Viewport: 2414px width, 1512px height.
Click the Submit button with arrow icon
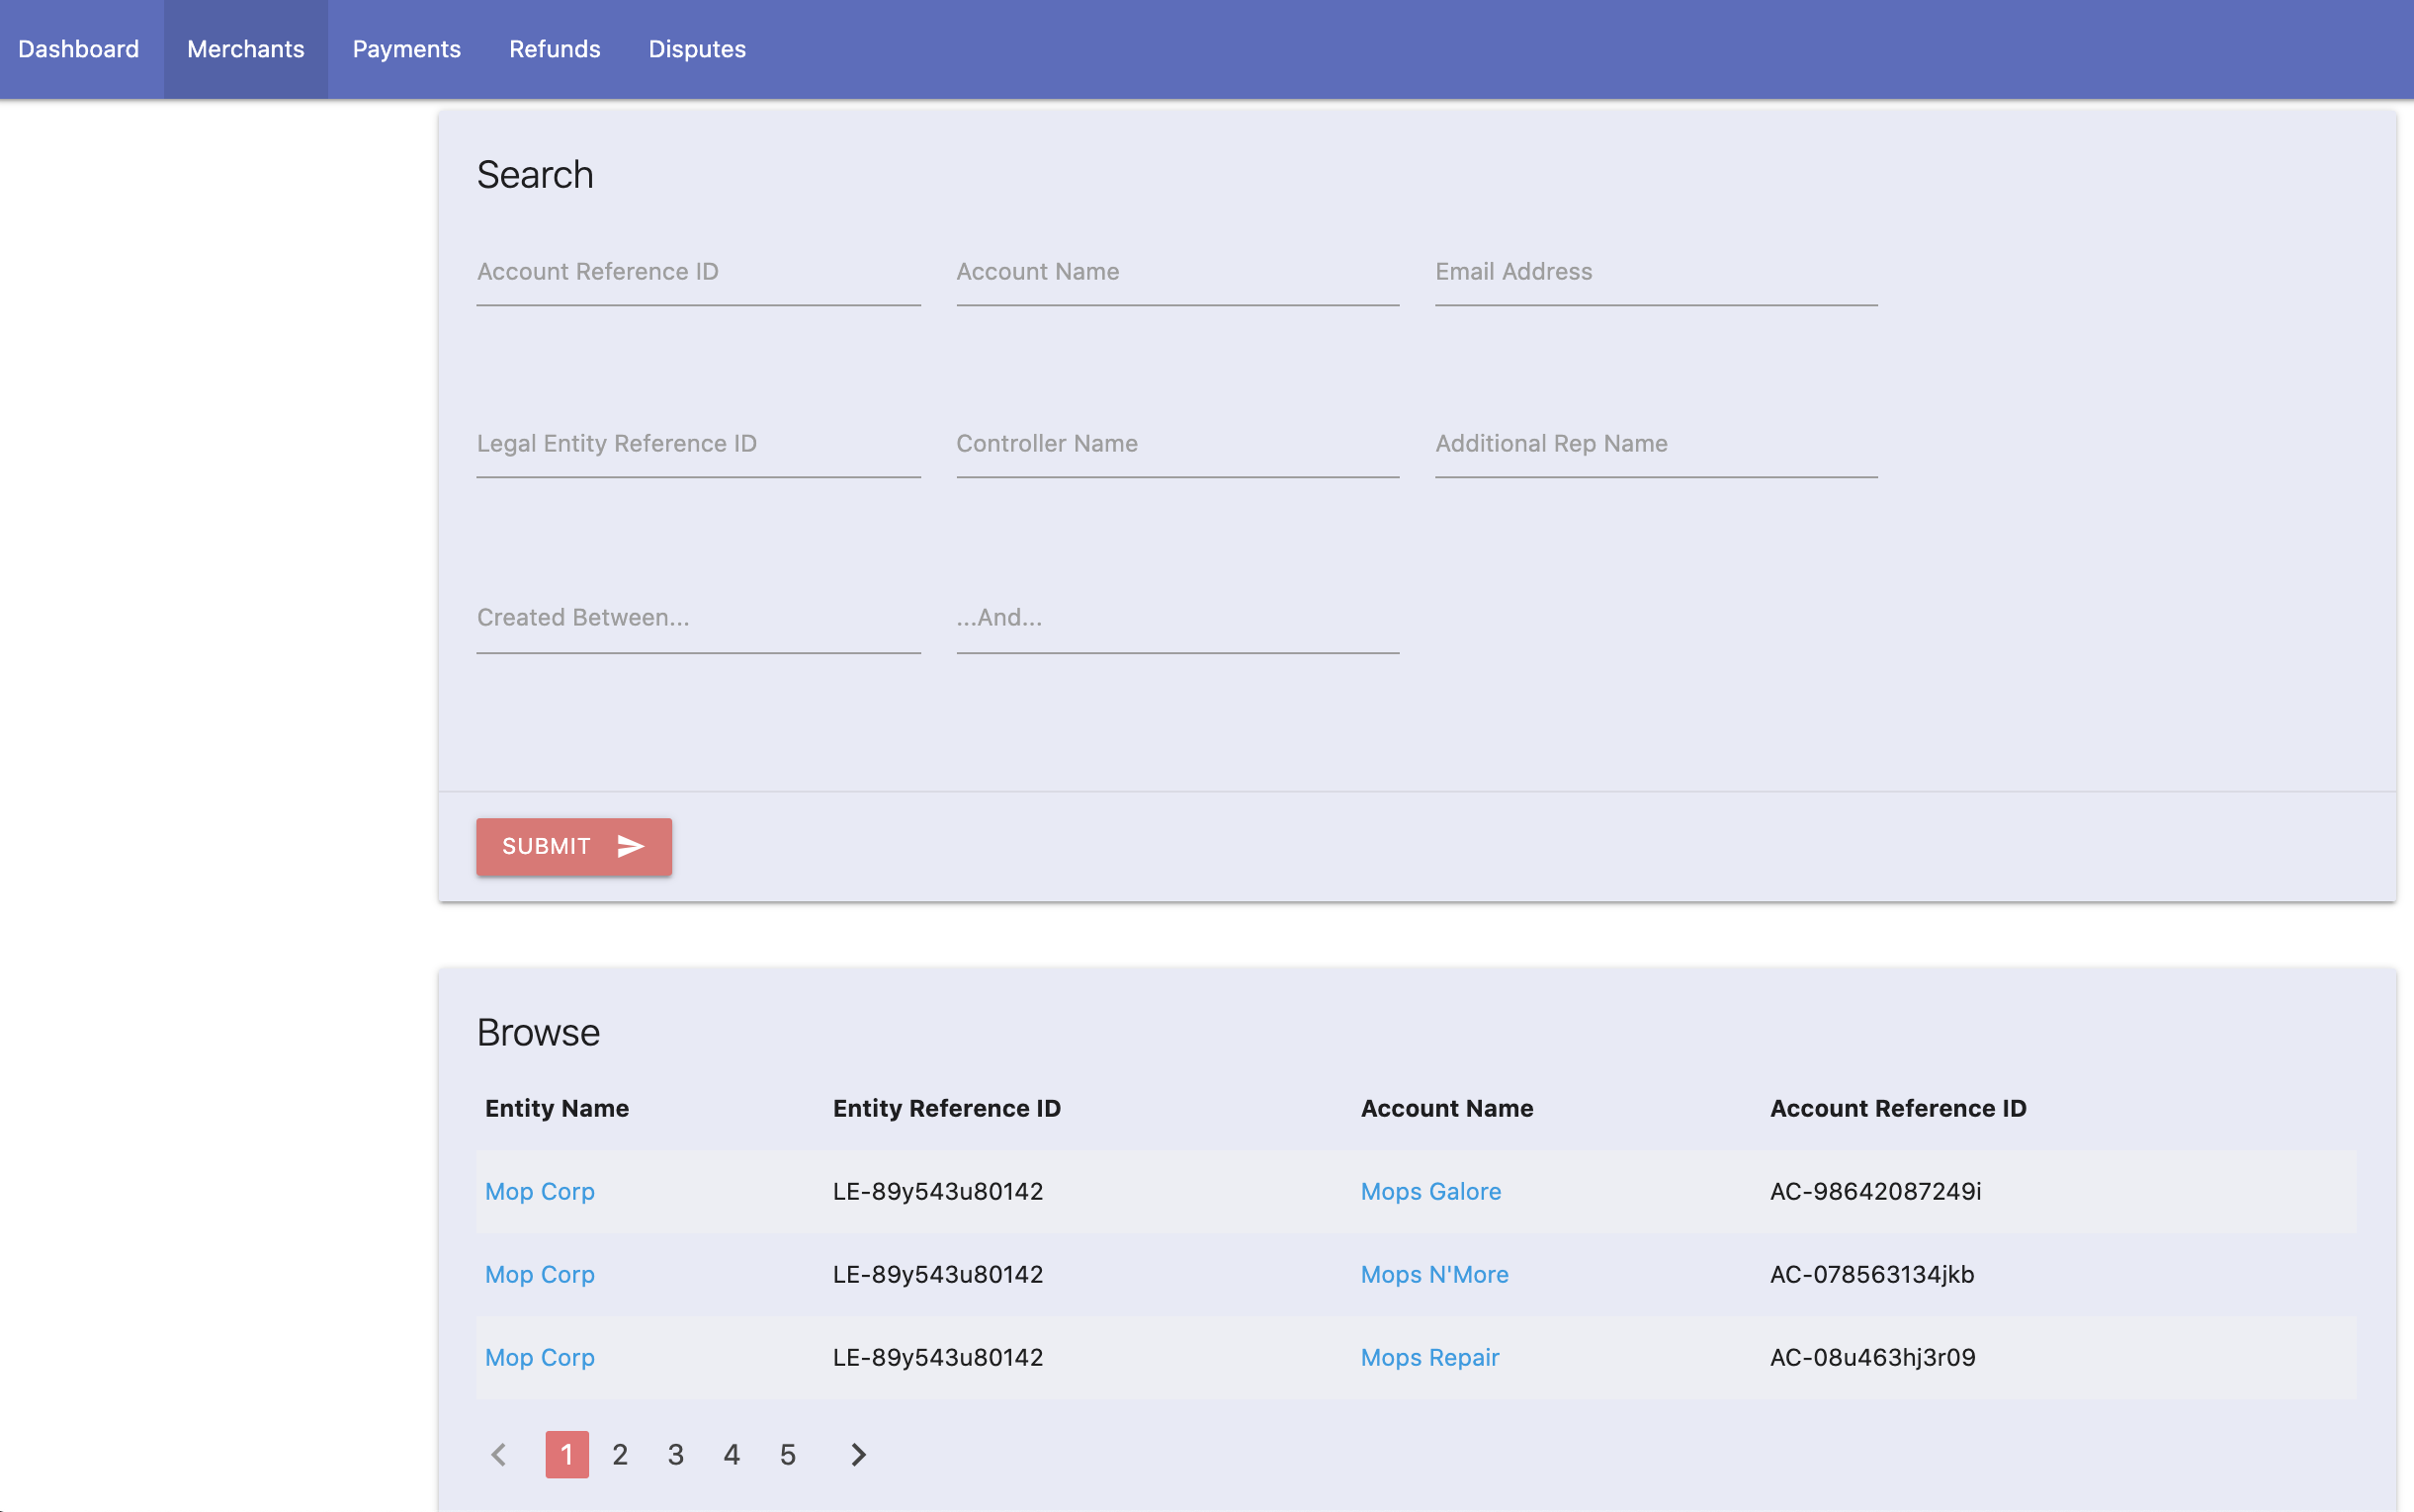click(573, 847)
